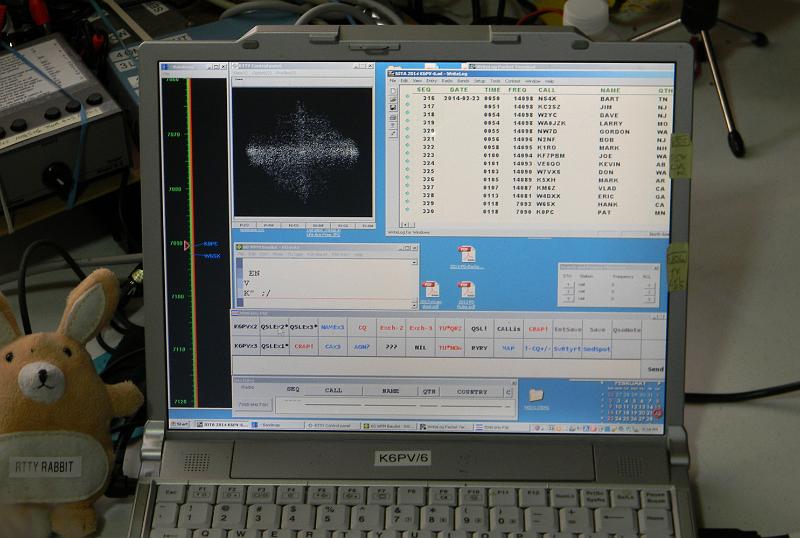The height and width of the screenshot is (538, 800).
Task: Click the QSL! macro button
Action: [x=479, y=329]
